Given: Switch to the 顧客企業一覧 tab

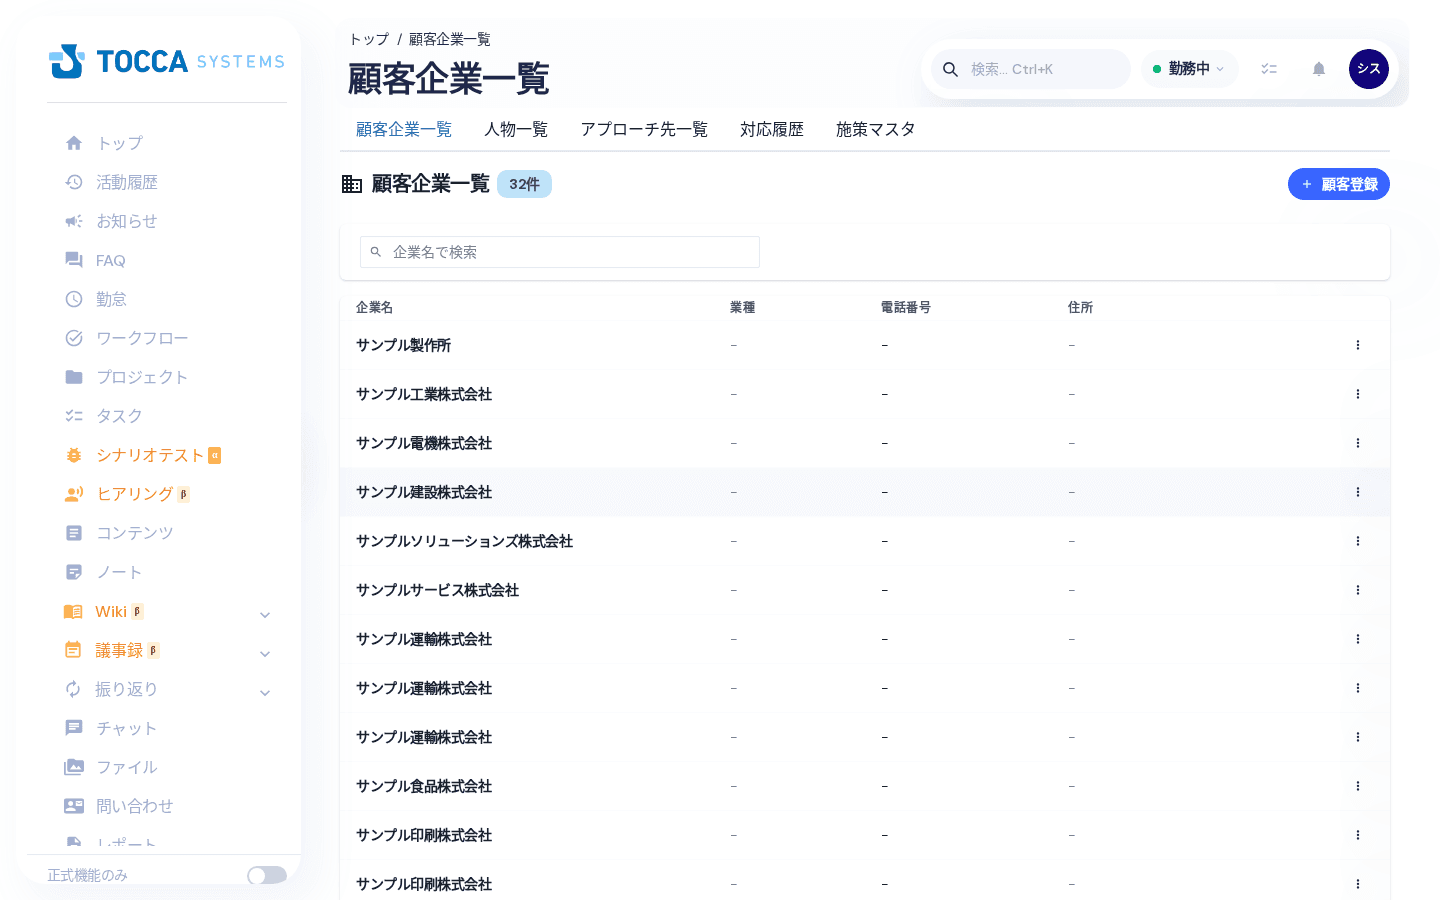Looking at the screenshot, I should [404, 129].
